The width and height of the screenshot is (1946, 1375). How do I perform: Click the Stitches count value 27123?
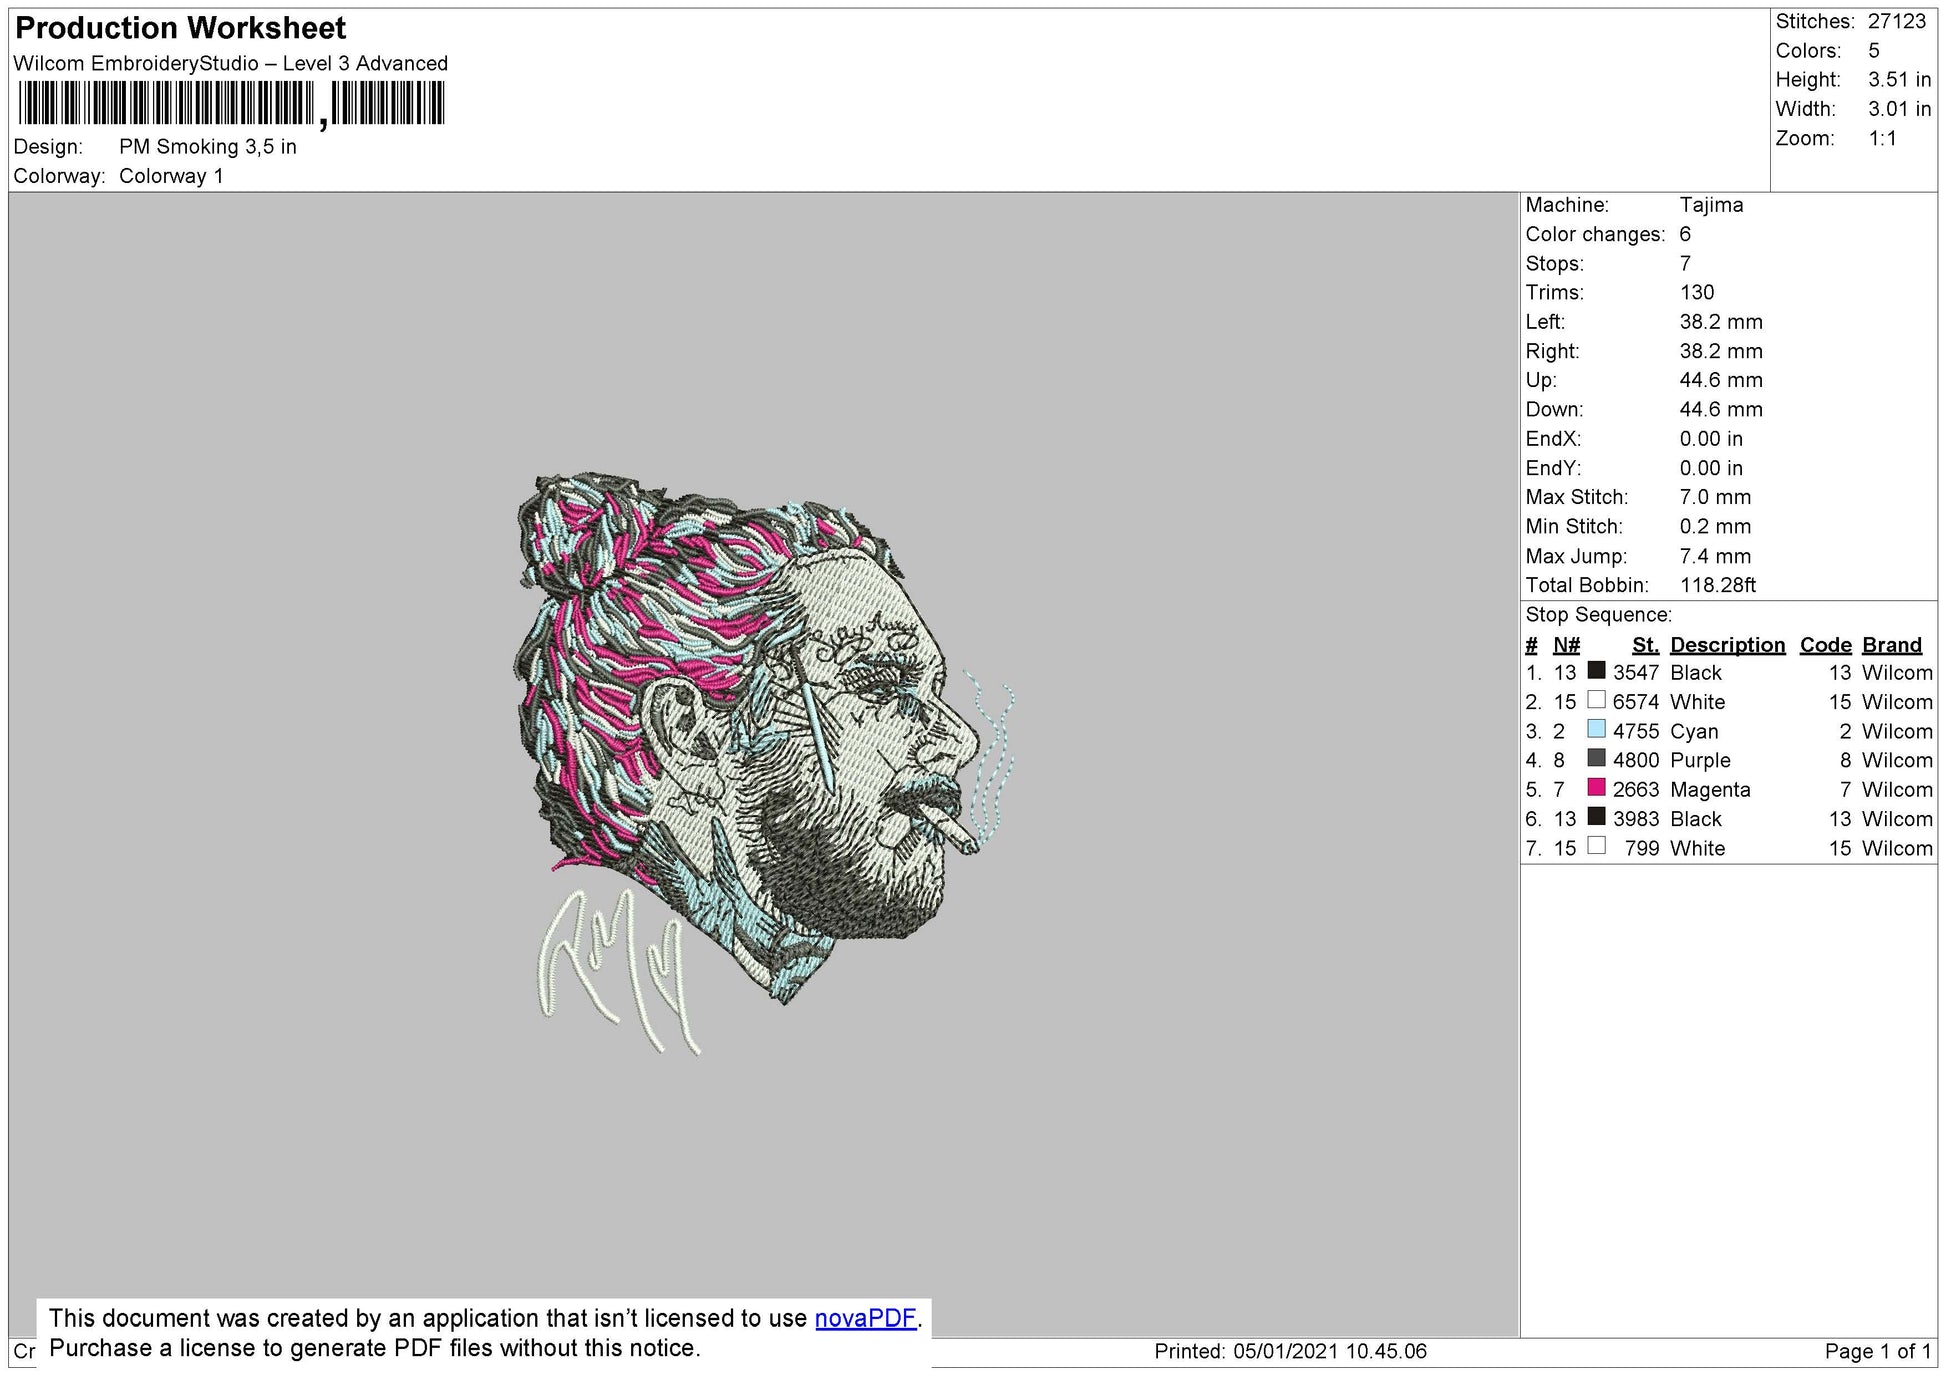click(x=1896, y=21)
